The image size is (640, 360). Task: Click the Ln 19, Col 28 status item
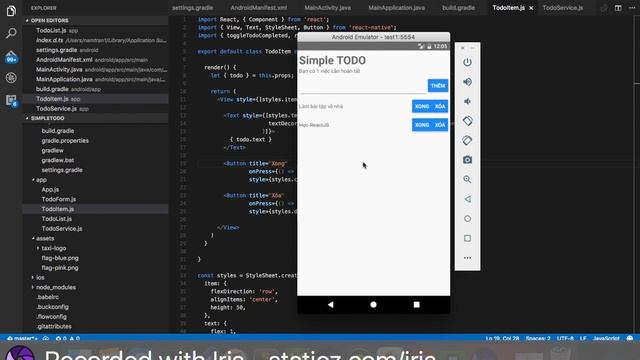tap(502, 338)
